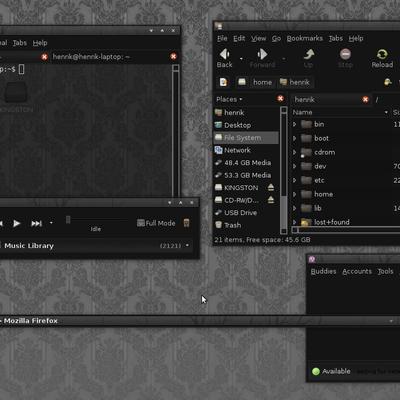Open the View menu in file manager

pyautogui.click(x=258, y=38)
